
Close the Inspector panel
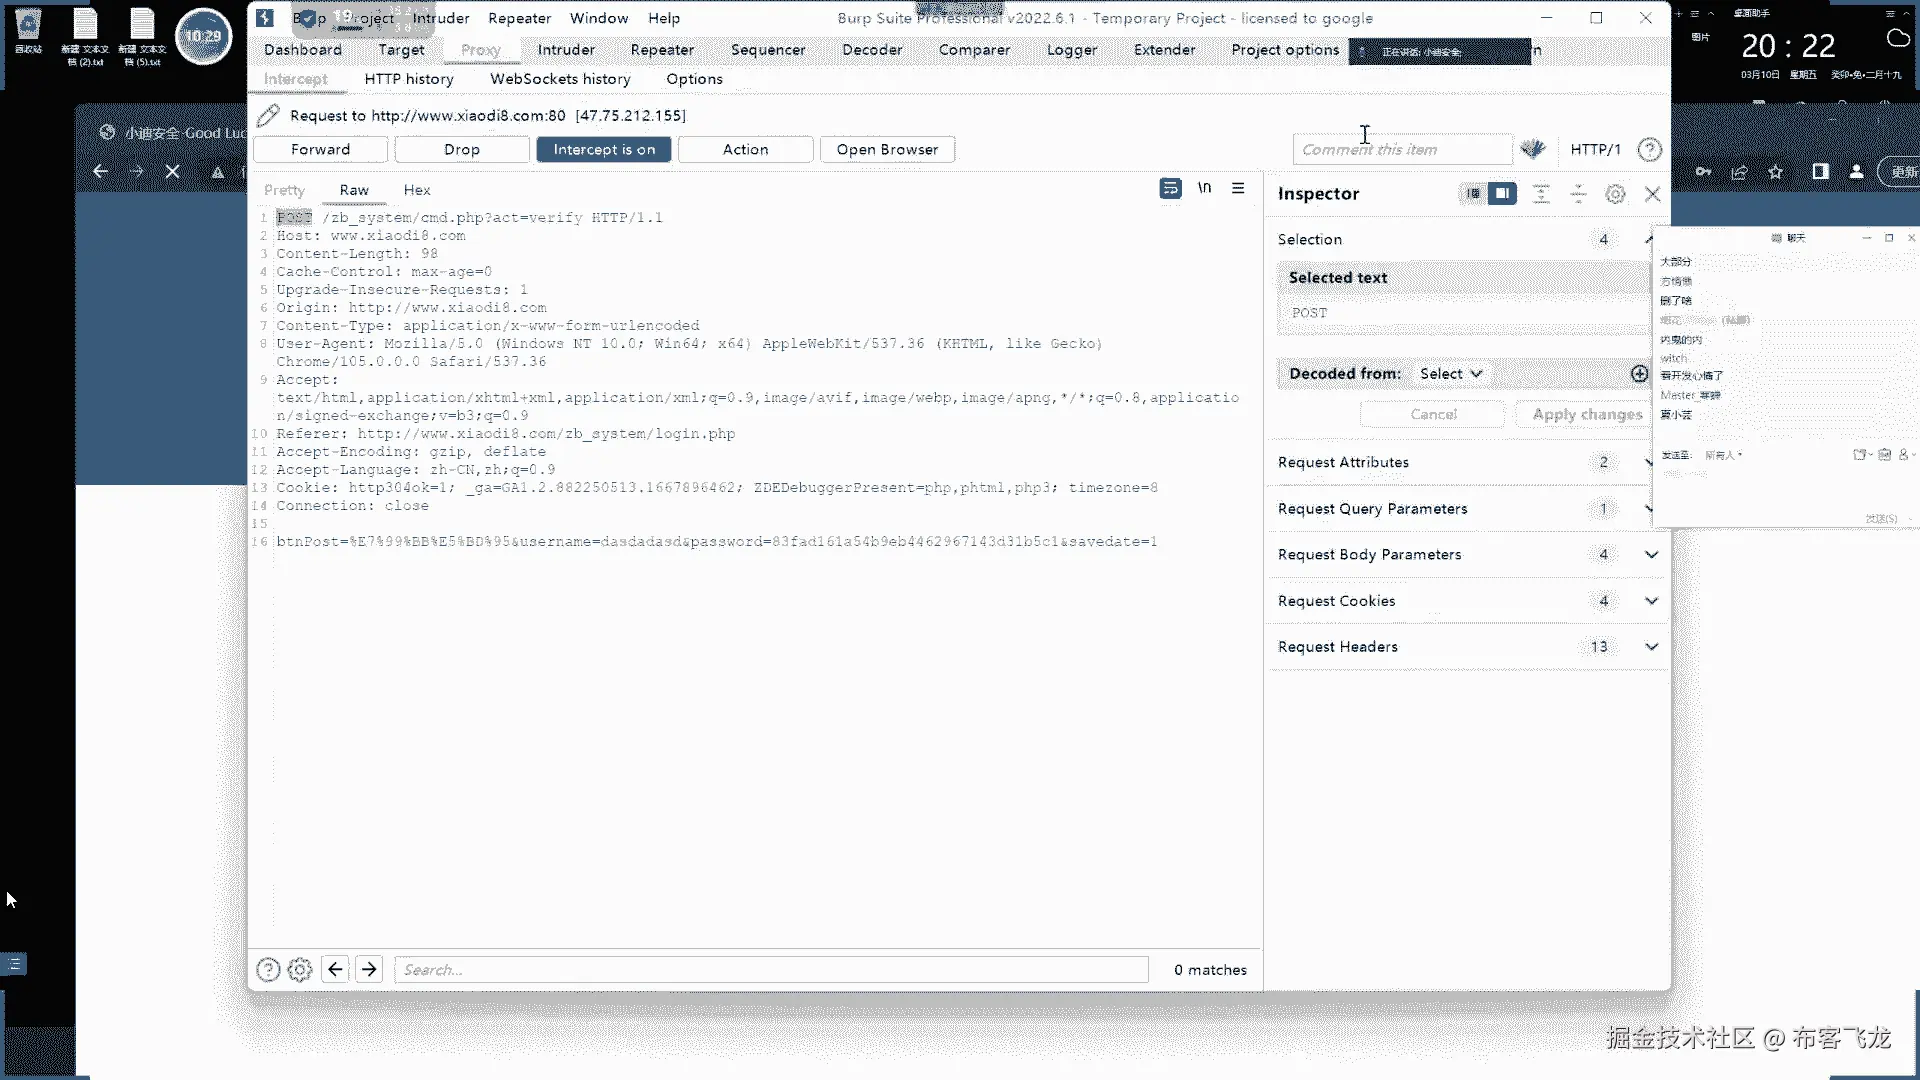pyautogui.click(x=1652, y=194)
